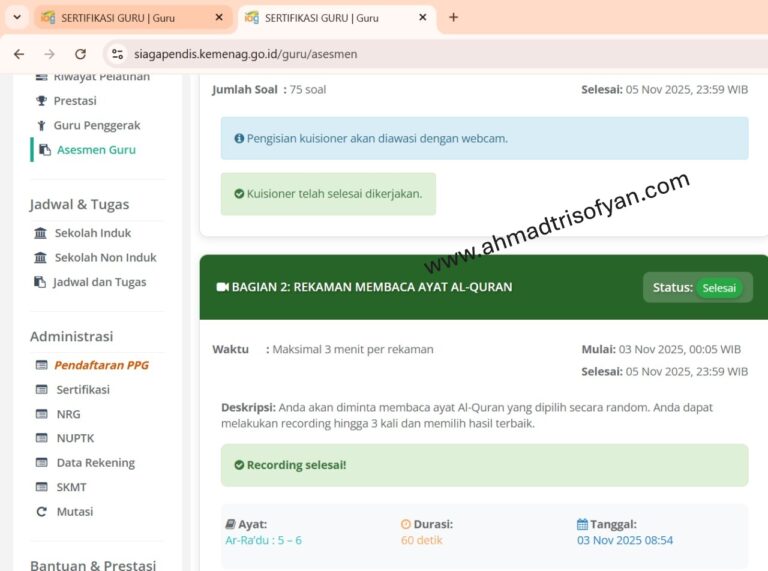The width and height of the screenshot is (768, 571).
Task: Click the browser reload page icon
Action: pyautogui.click(x=80, y=54)
